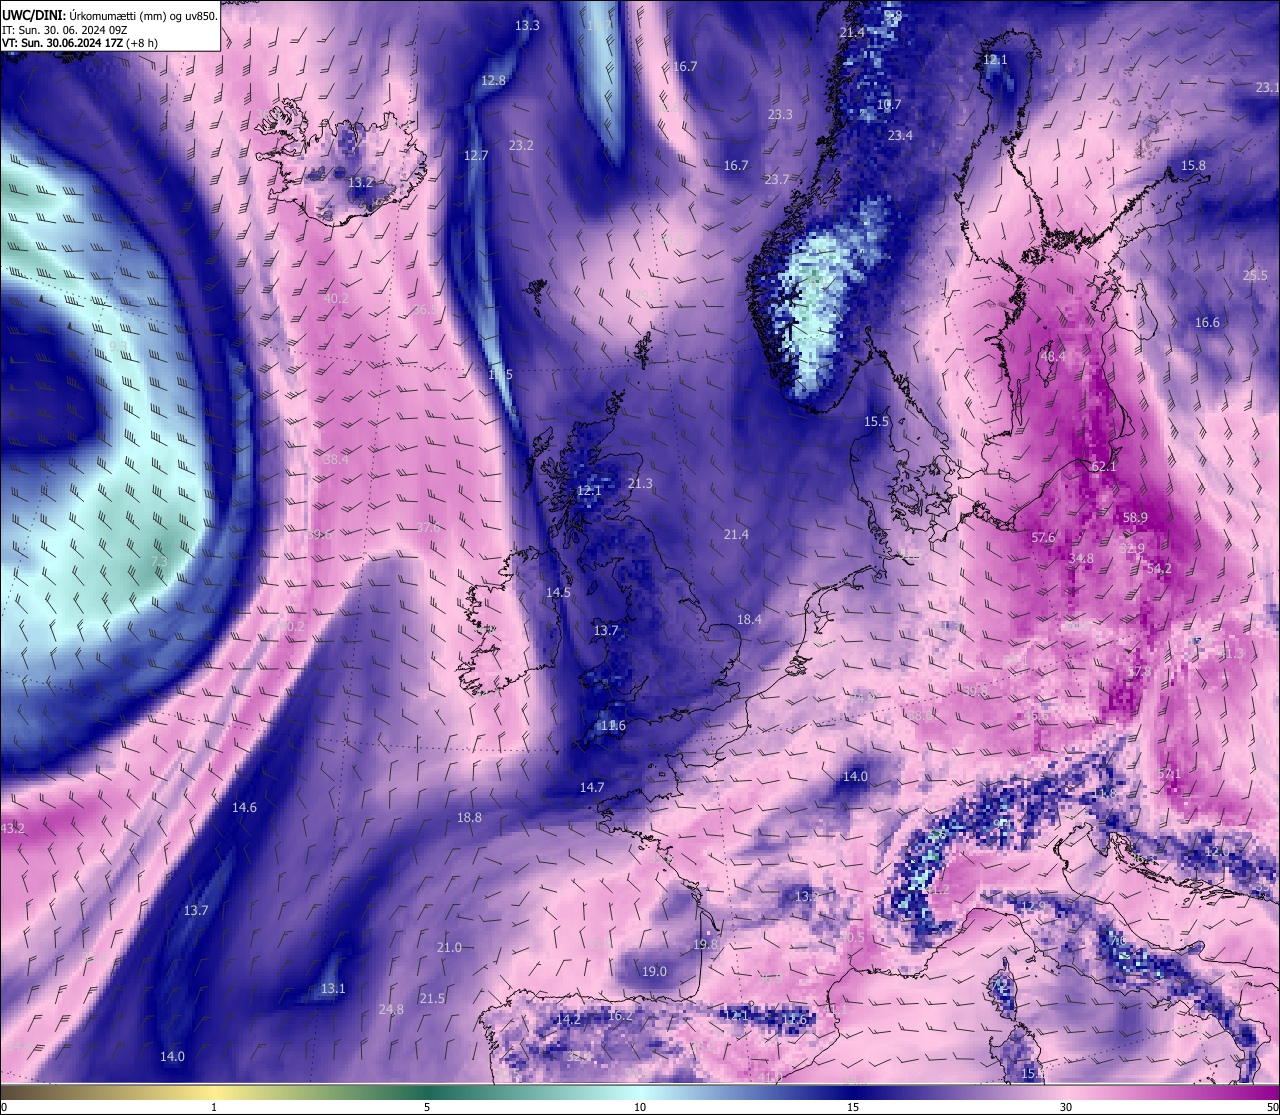This screenshot has width=1280, height=1115.
Task: Click the '0' tick label on the colour scale
Action: tap(4, 1107)
